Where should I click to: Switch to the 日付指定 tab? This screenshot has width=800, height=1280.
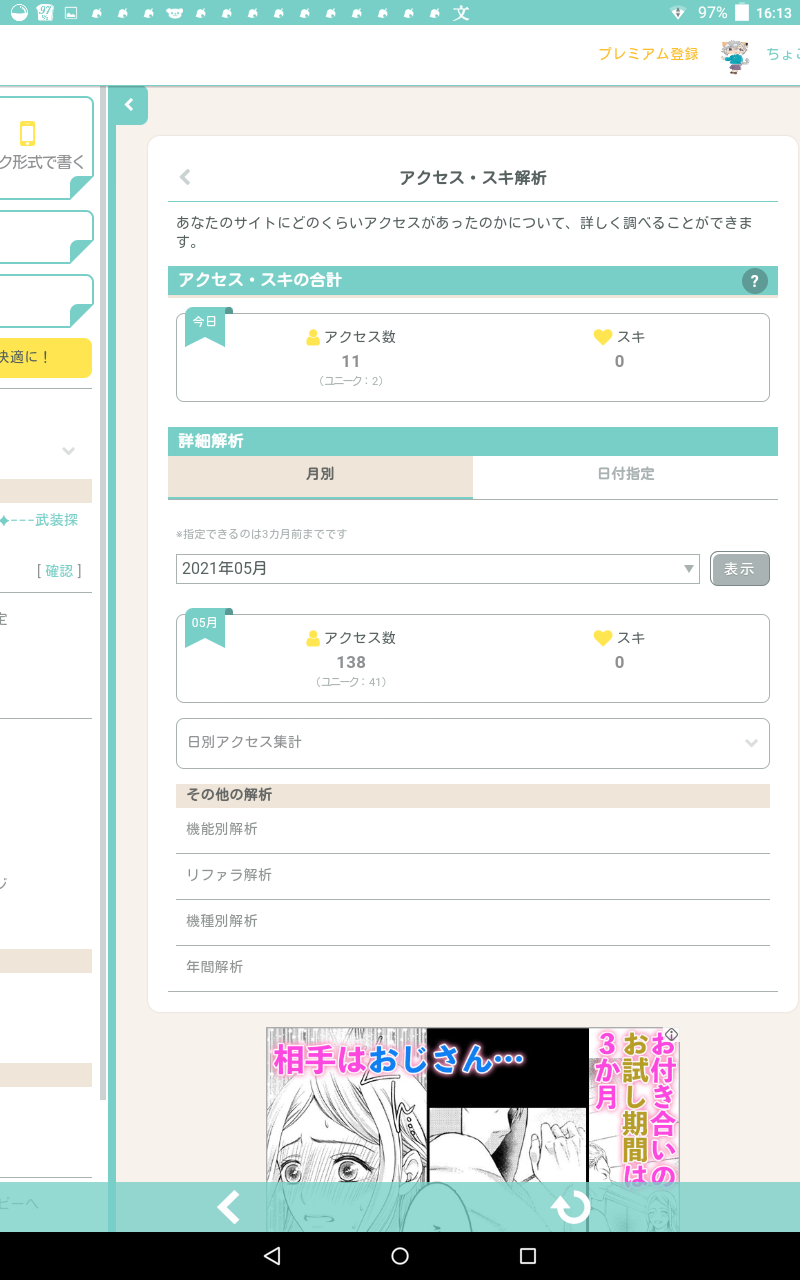(625, 474)
